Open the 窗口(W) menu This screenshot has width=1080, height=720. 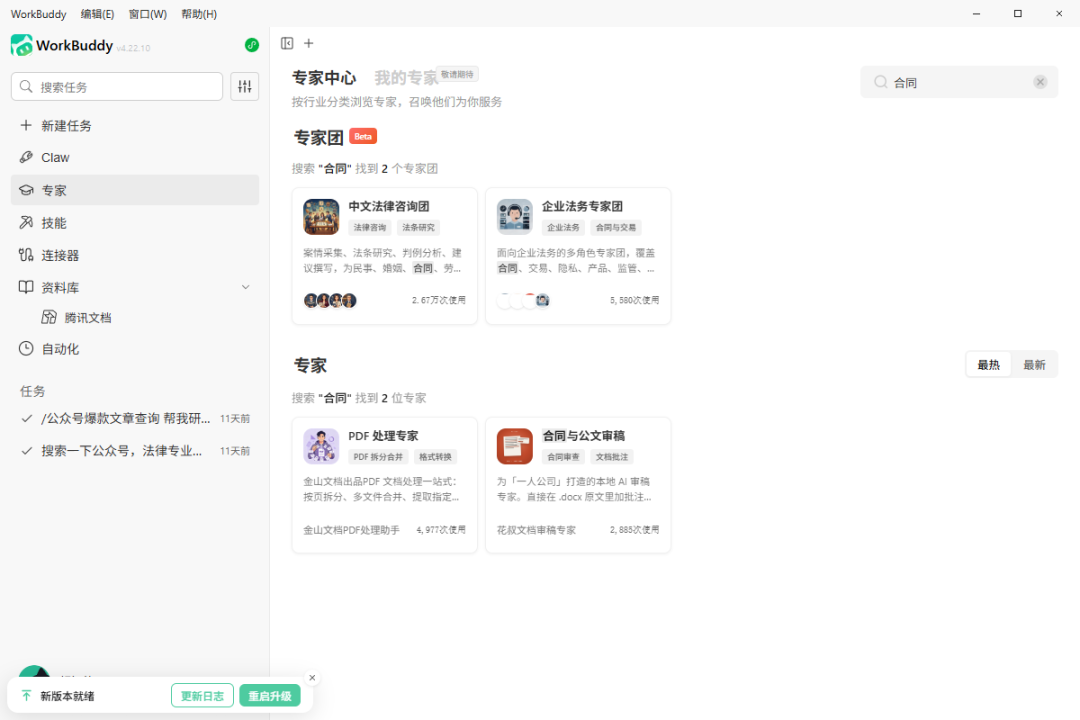147,14
